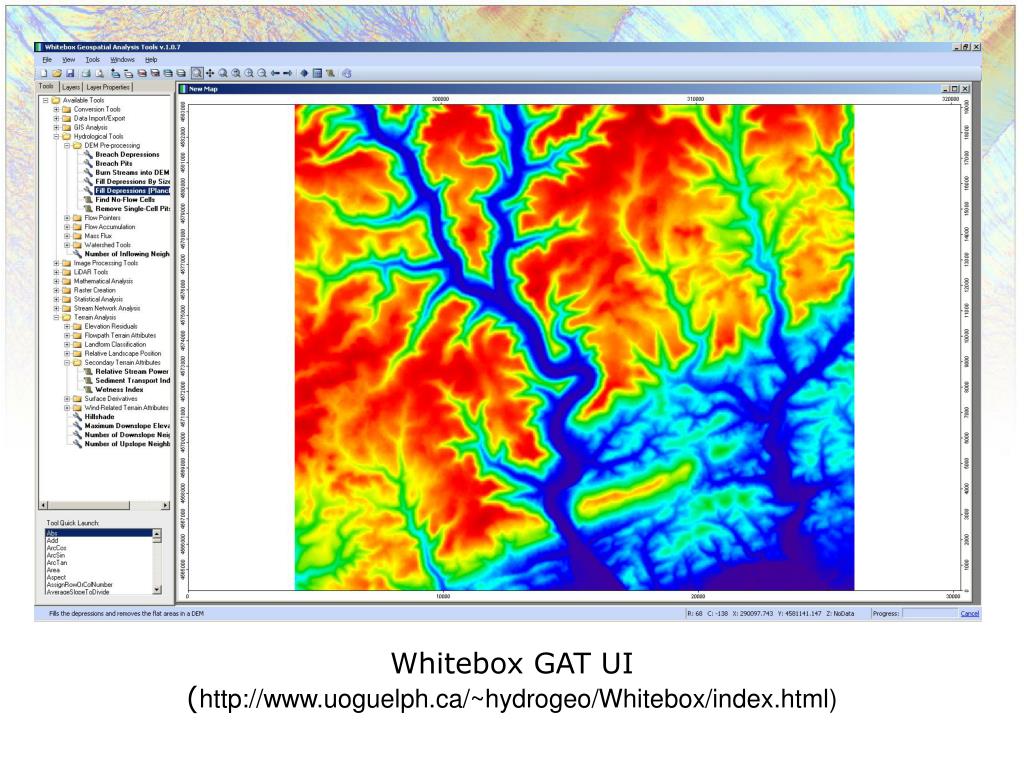Click the script icon beside Relative Stream Power
This screenshot has width=1024, height=768.
coord(88,371)
